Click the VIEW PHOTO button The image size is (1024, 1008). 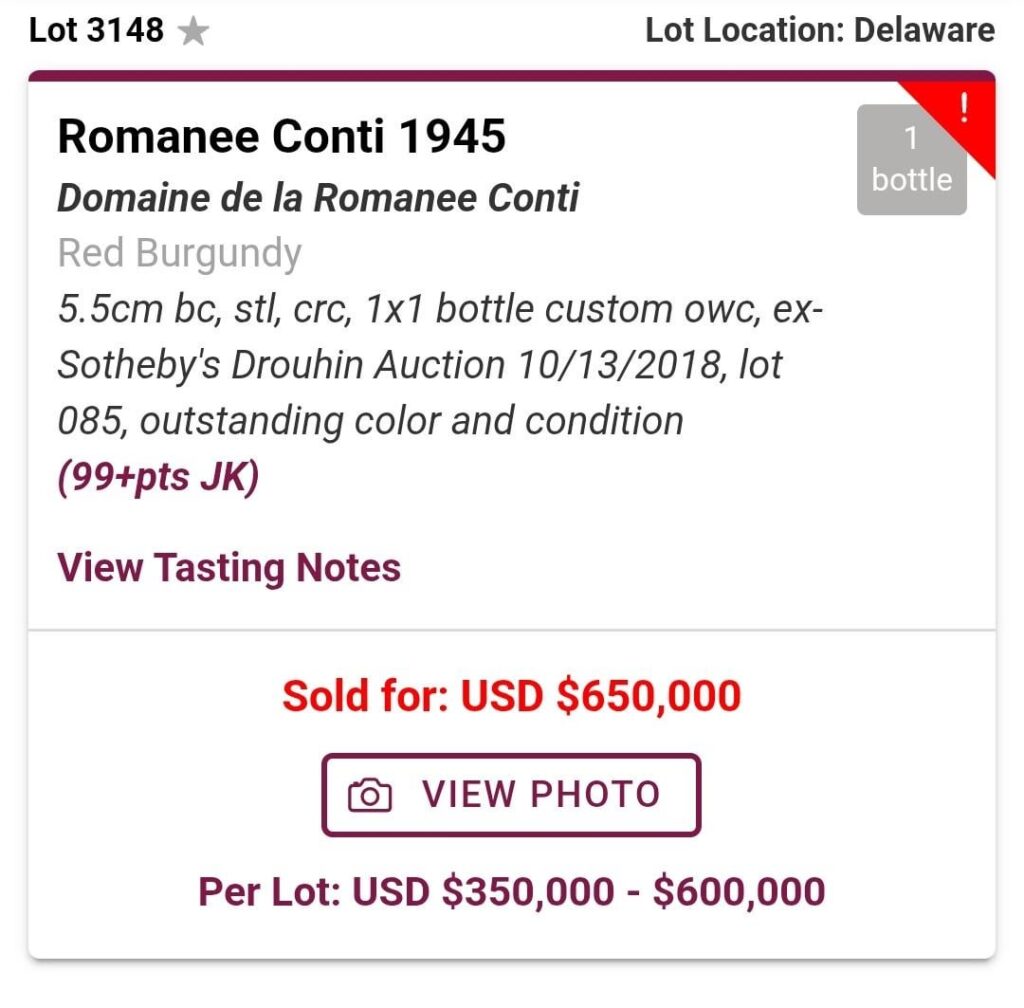pos(510,795)
